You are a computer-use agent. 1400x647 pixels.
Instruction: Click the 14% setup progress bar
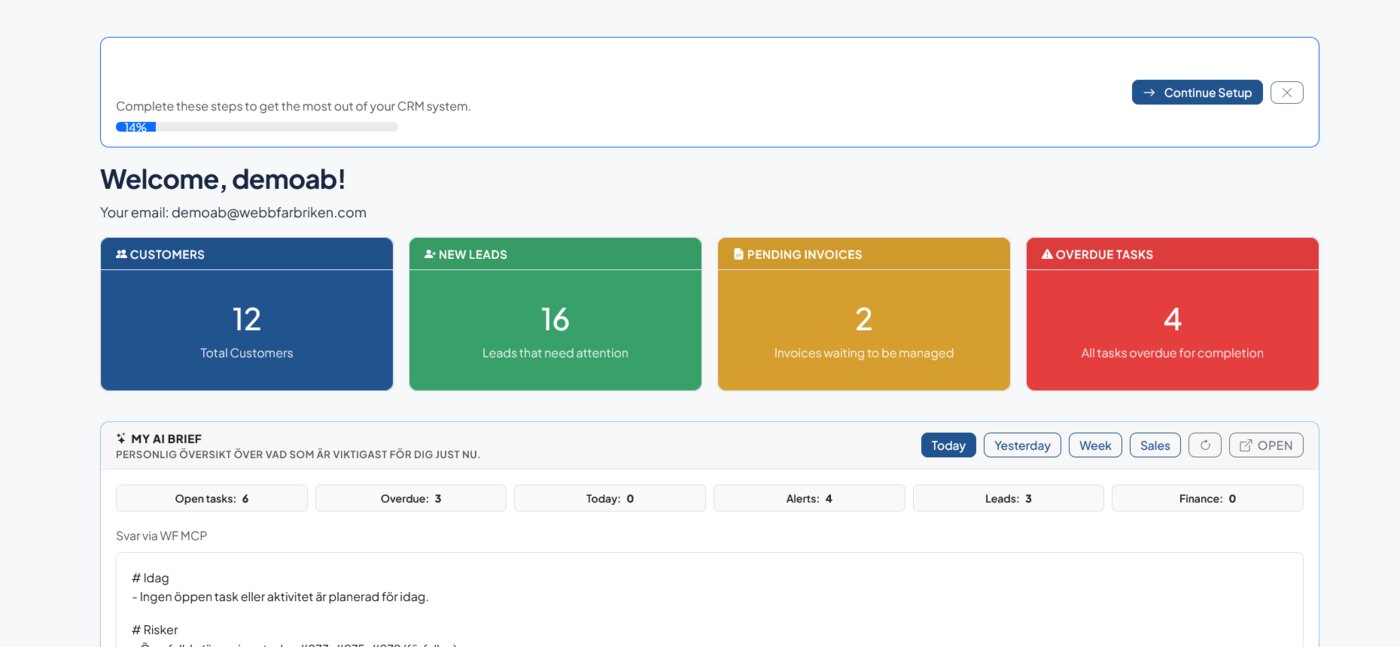coord(137,126)
